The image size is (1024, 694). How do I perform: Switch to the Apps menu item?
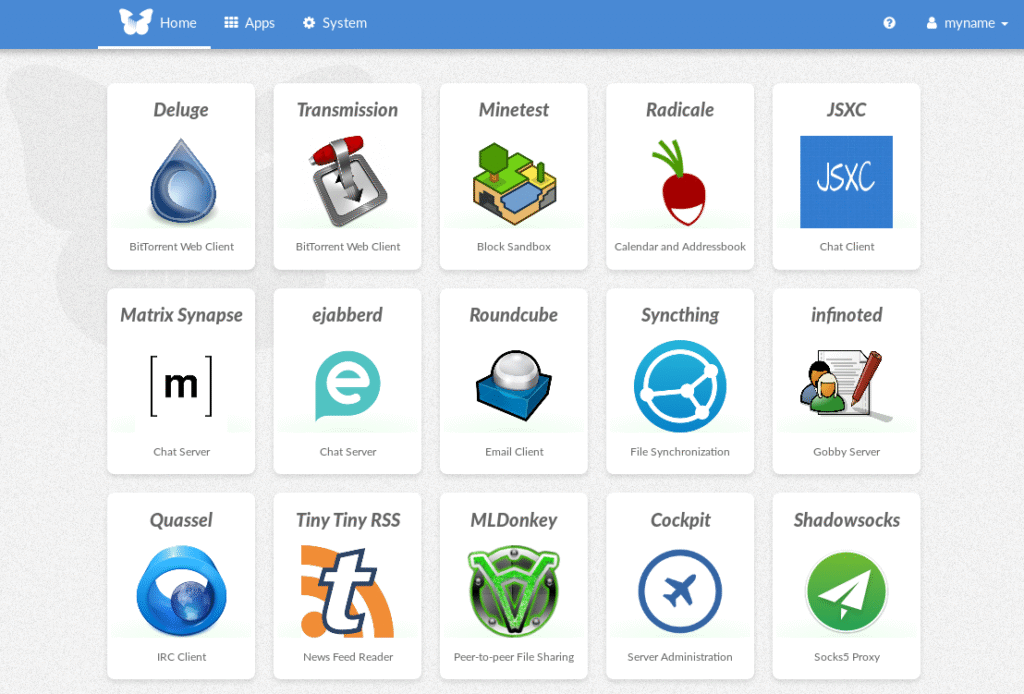pyautogui.click(x=249, y=23)
